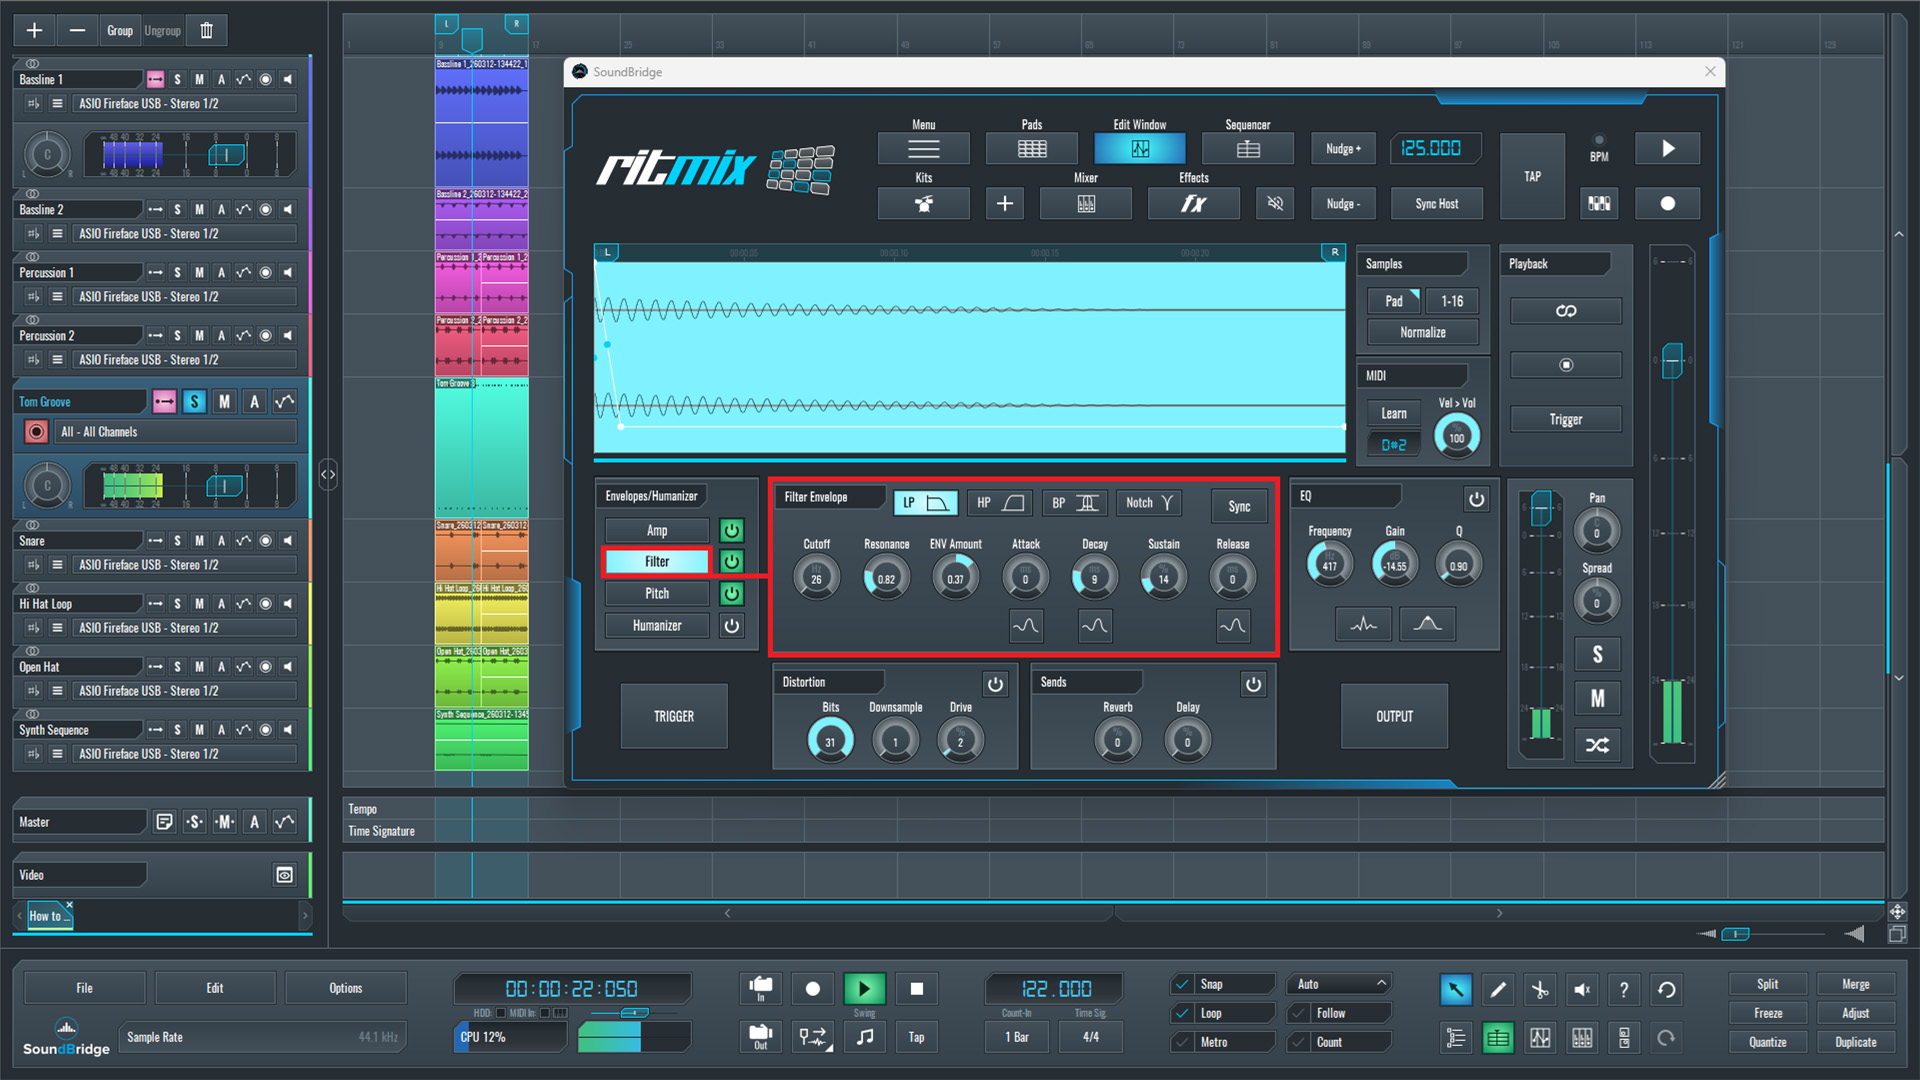
Task: Select the Pitch envelope tab
Action: coord(657,594)
